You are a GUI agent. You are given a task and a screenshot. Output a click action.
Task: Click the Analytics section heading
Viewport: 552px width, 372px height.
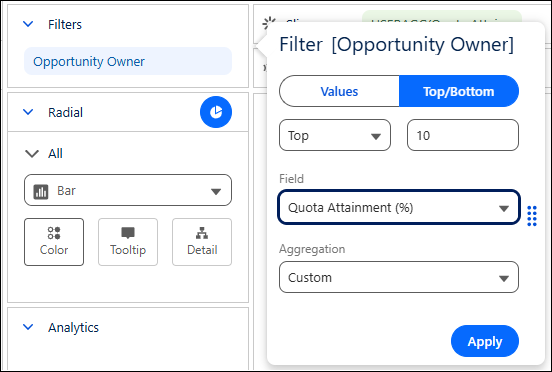pyautogui.click(x=73, y=327)
